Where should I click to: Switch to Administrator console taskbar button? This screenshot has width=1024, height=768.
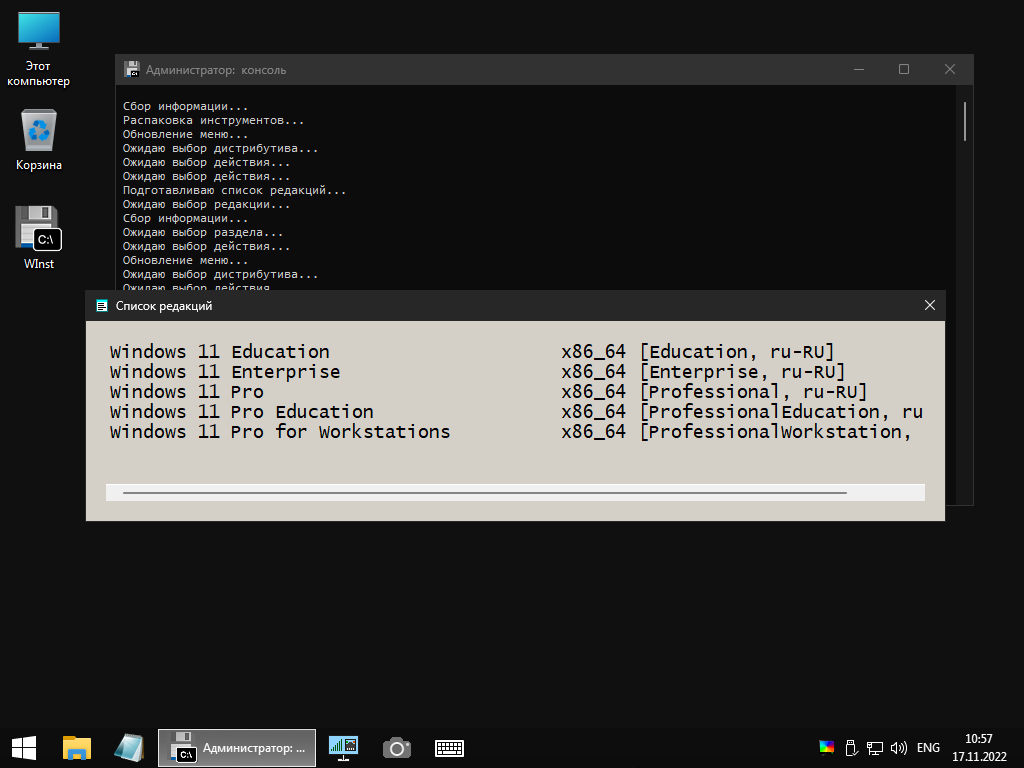pos(237,748)
